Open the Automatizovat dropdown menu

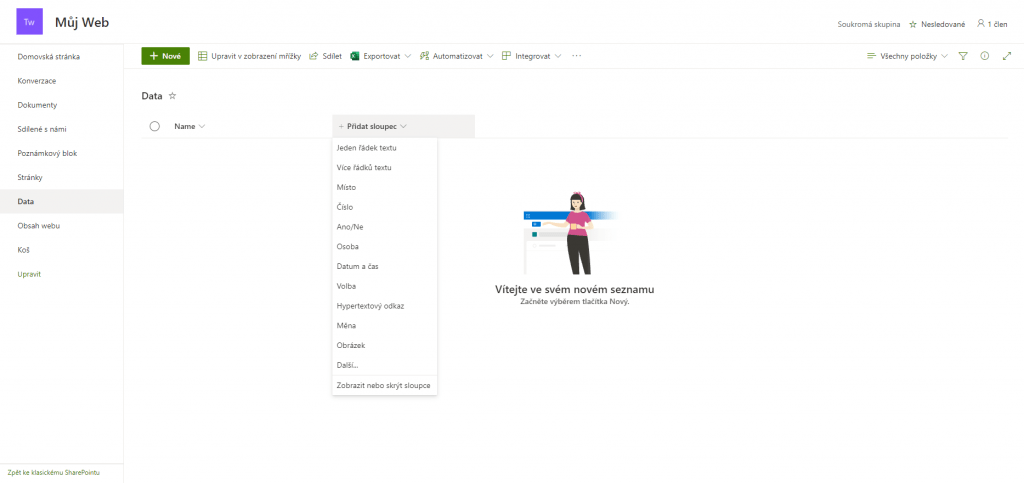click(457, 56)
